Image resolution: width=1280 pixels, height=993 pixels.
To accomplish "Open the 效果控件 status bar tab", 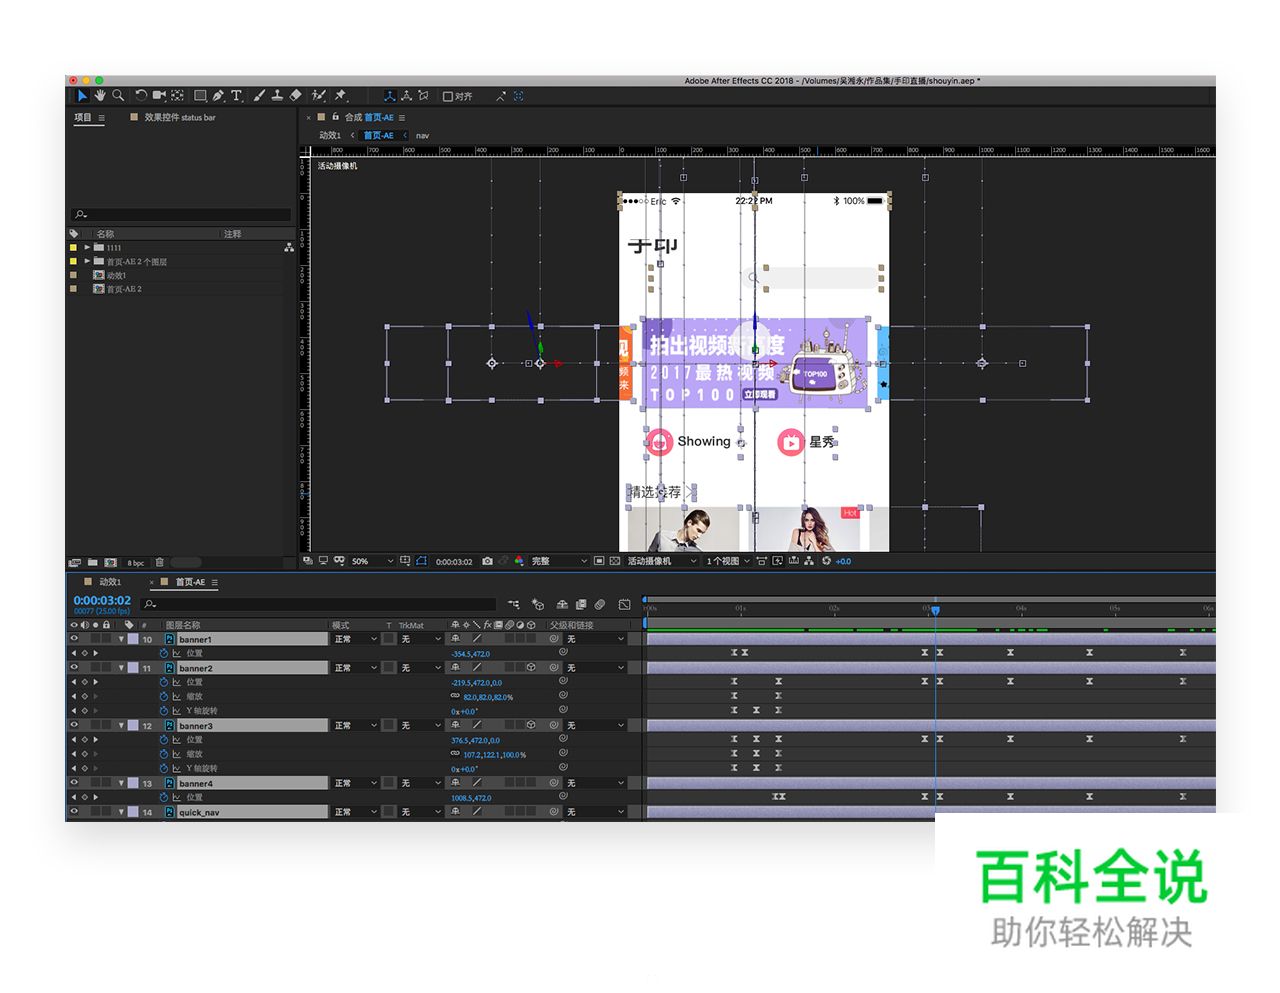I will [x=180, y=117].
